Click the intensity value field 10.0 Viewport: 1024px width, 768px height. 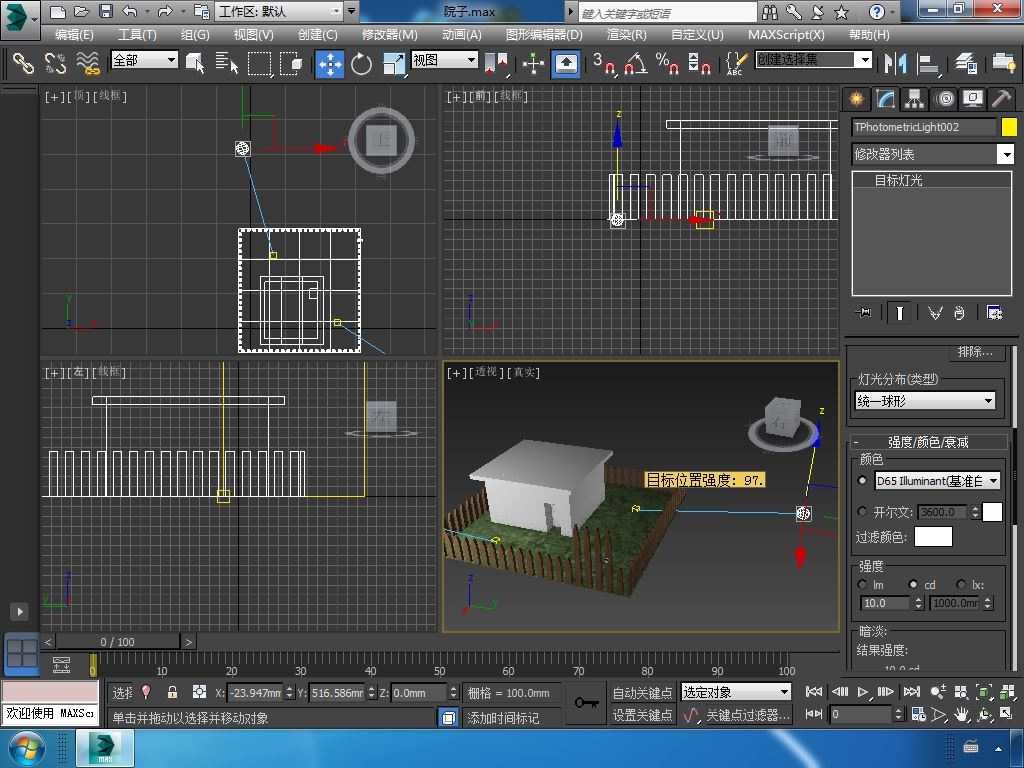pos(886,603)
